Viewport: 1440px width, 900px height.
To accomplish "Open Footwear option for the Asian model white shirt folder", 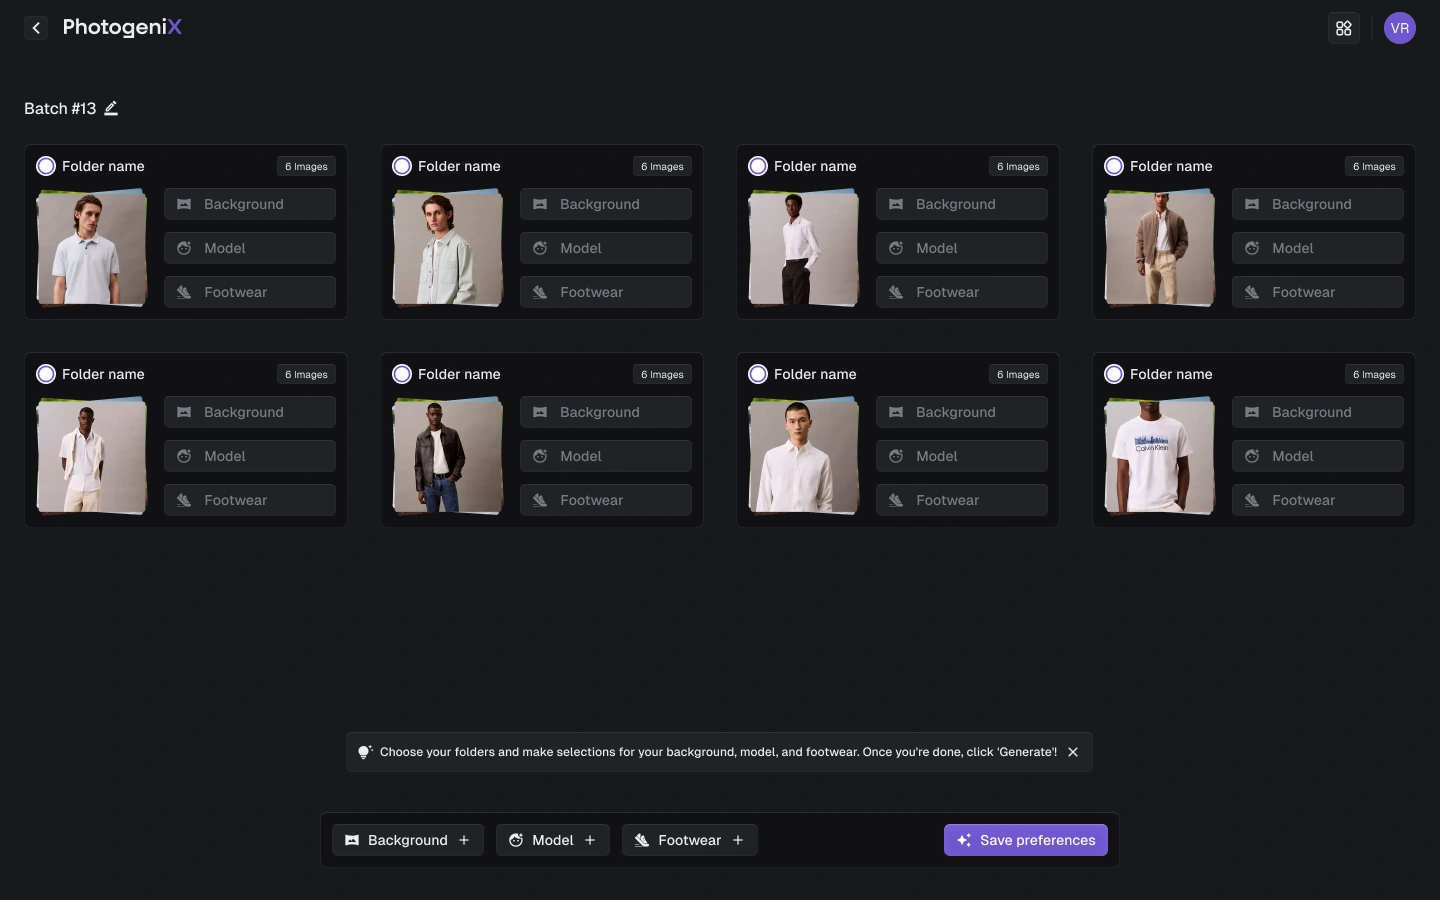I will tap(961, 500).
